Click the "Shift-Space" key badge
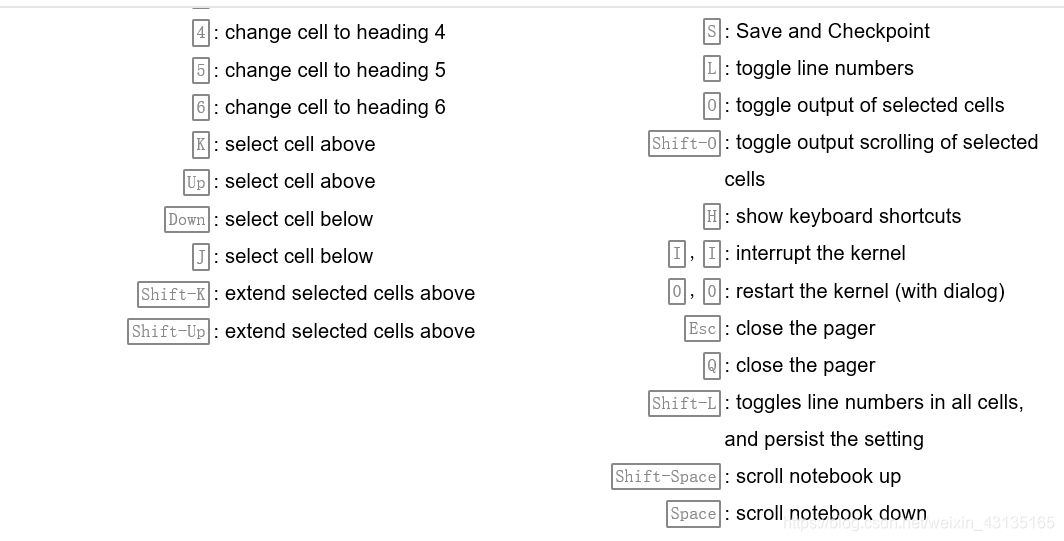Image resolution: width=1064 pixels, height=541 pixels. coord(666,477)
